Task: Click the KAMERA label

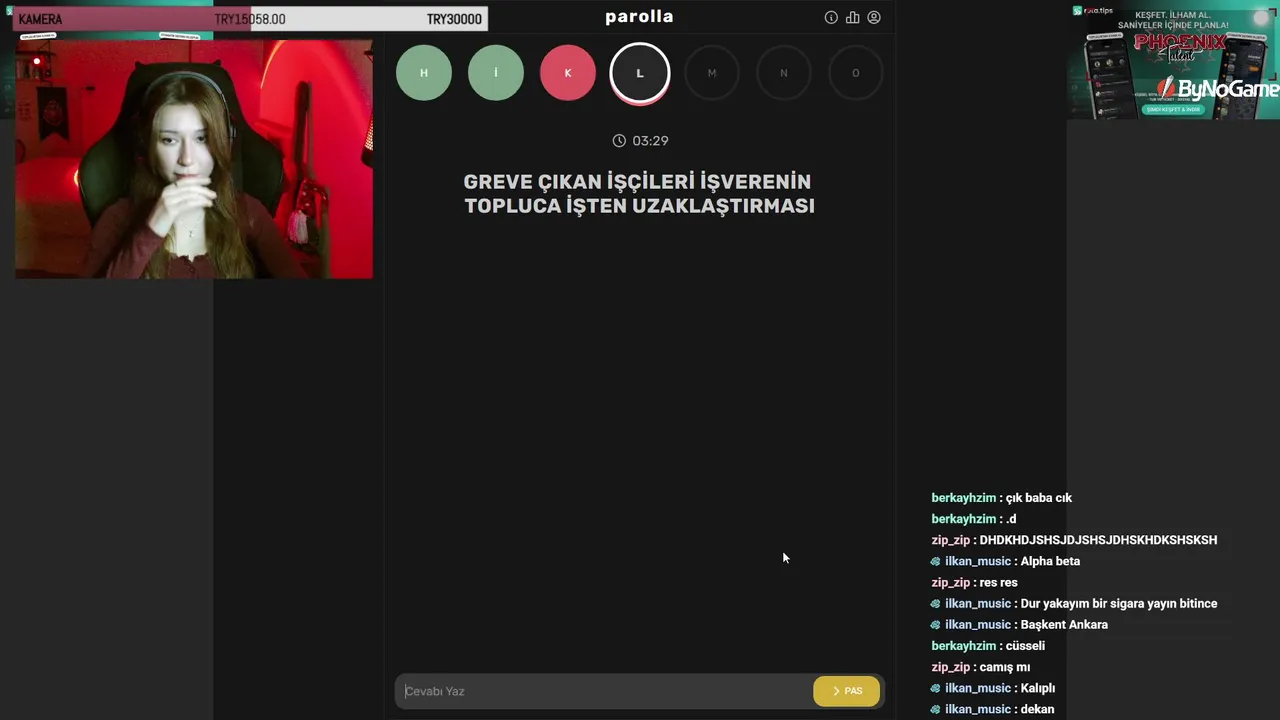Action: (x=40, y=19)
